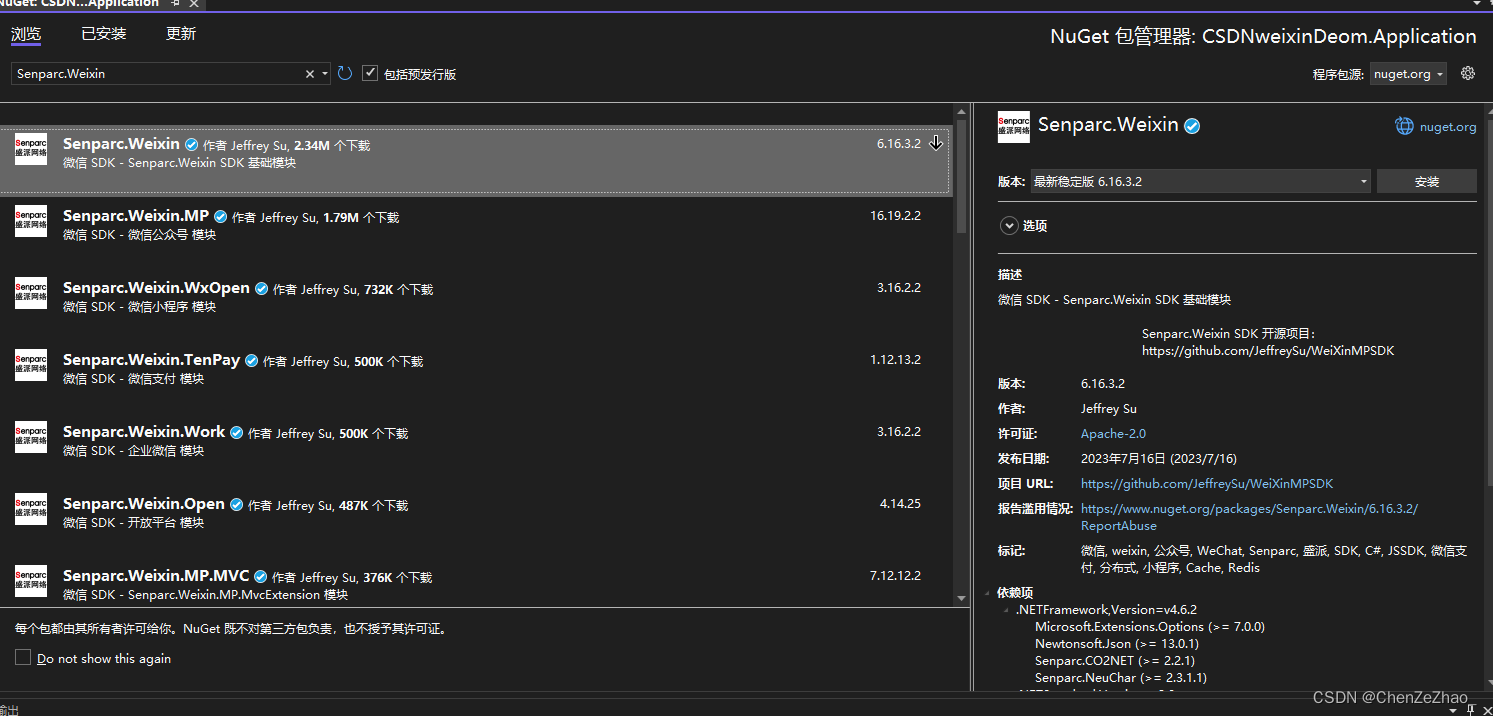Image resolution: width=1493 pixels, height=716 pixels.
Task: Click the 7.12.12.2 version number
Action: pyautogui.click(x=895, y=576)
